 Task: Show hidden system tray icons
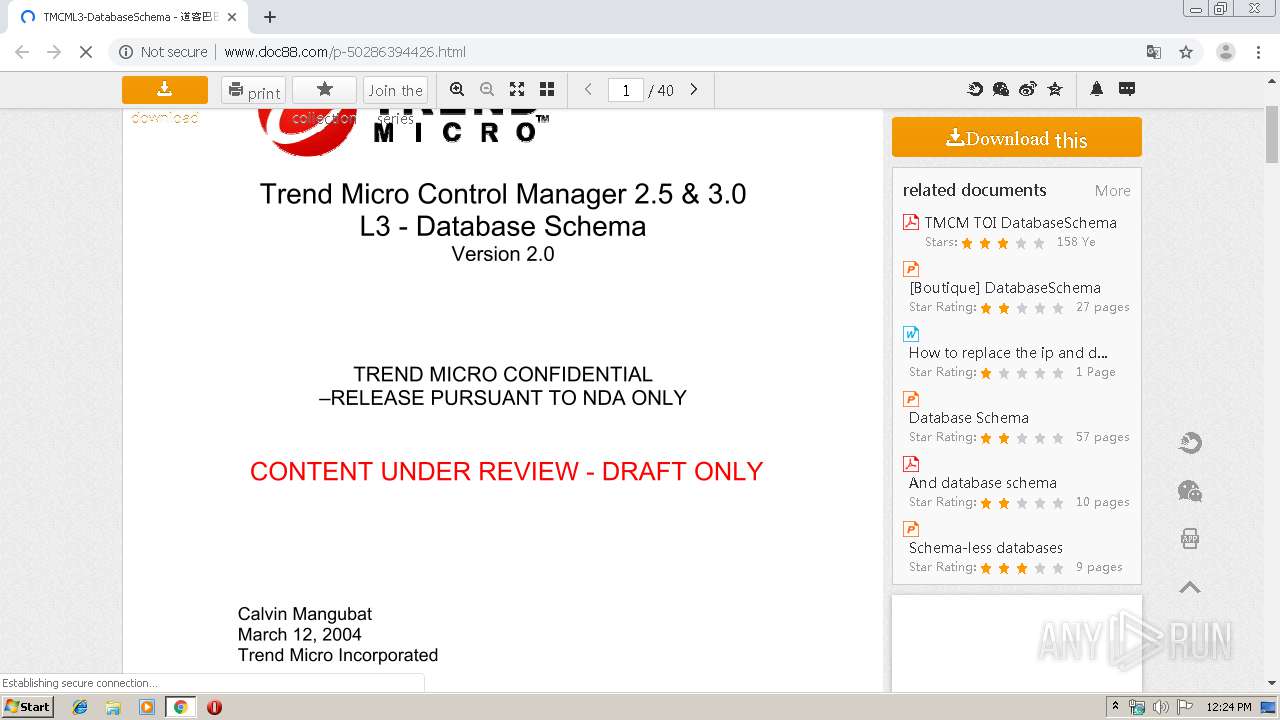pos(1115,707)
